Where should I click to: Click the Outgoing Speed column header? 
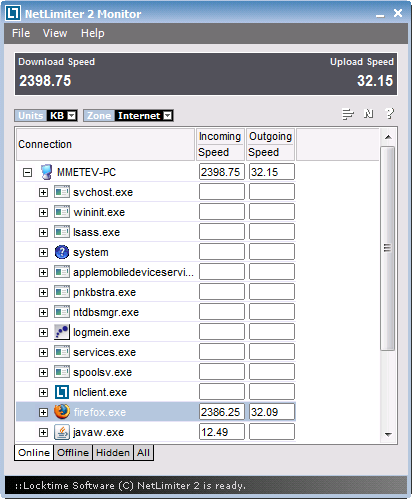coord(270,144)
